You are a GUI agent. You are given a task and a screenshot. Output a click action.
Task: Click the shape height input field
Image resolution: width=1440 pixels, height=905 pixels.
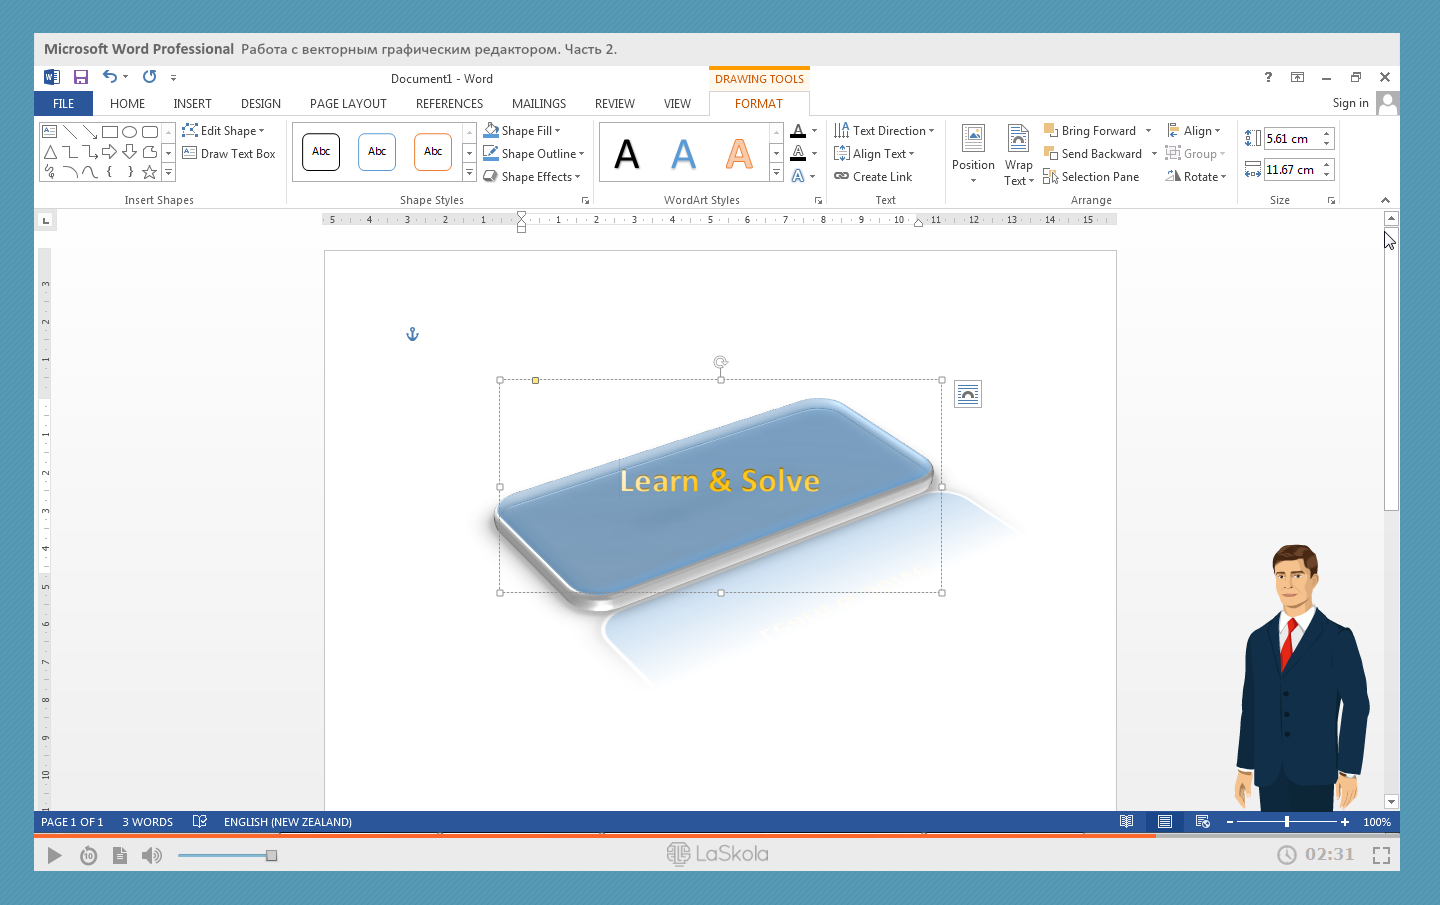point(1291,139)
